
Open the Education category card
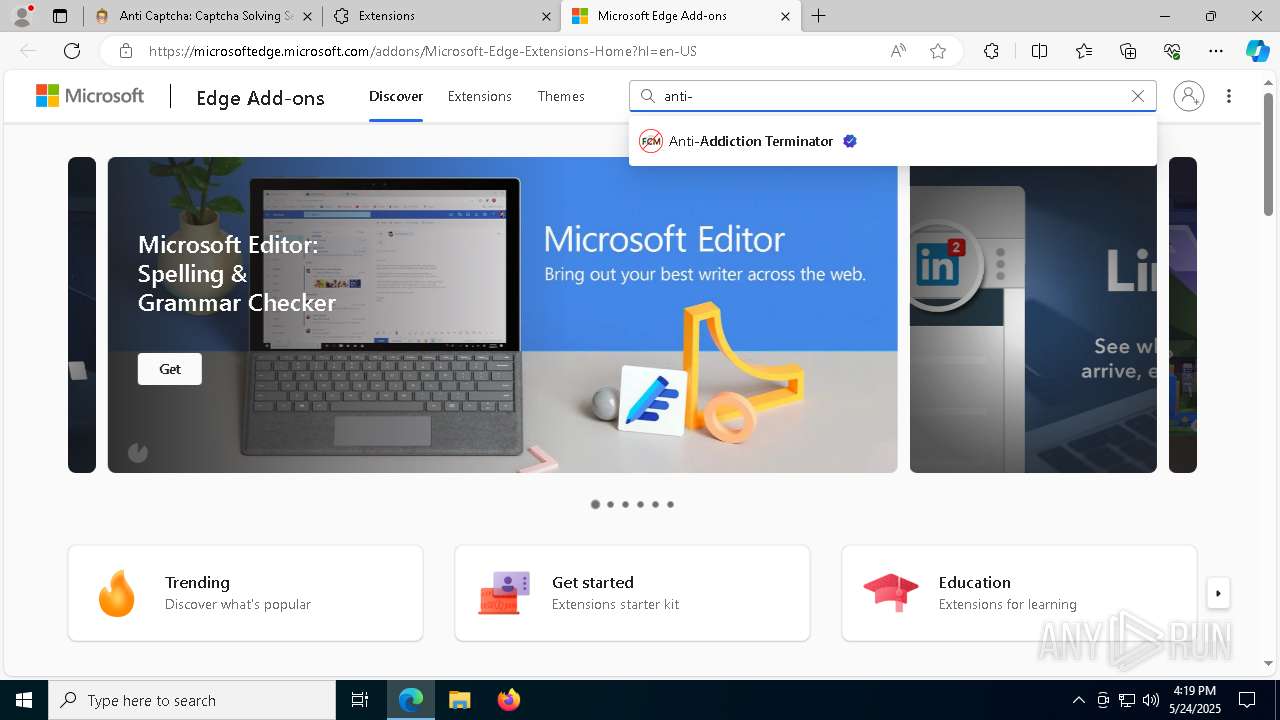[1019, 593]
